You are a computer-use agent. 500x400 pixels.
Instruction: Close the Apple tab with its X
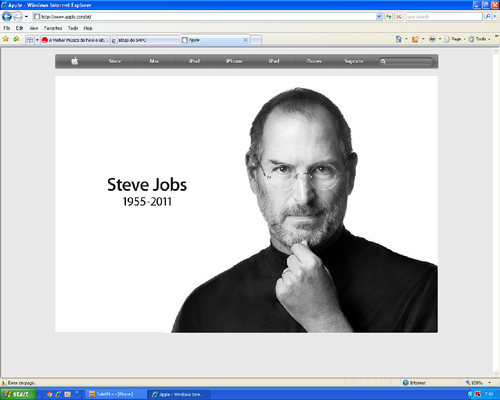pyautogui.click(x=245, y=40)
